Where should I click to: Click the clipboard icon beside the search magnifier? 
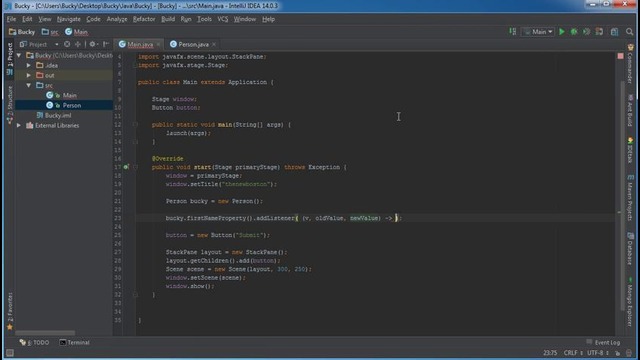click(x=614, y=32)
